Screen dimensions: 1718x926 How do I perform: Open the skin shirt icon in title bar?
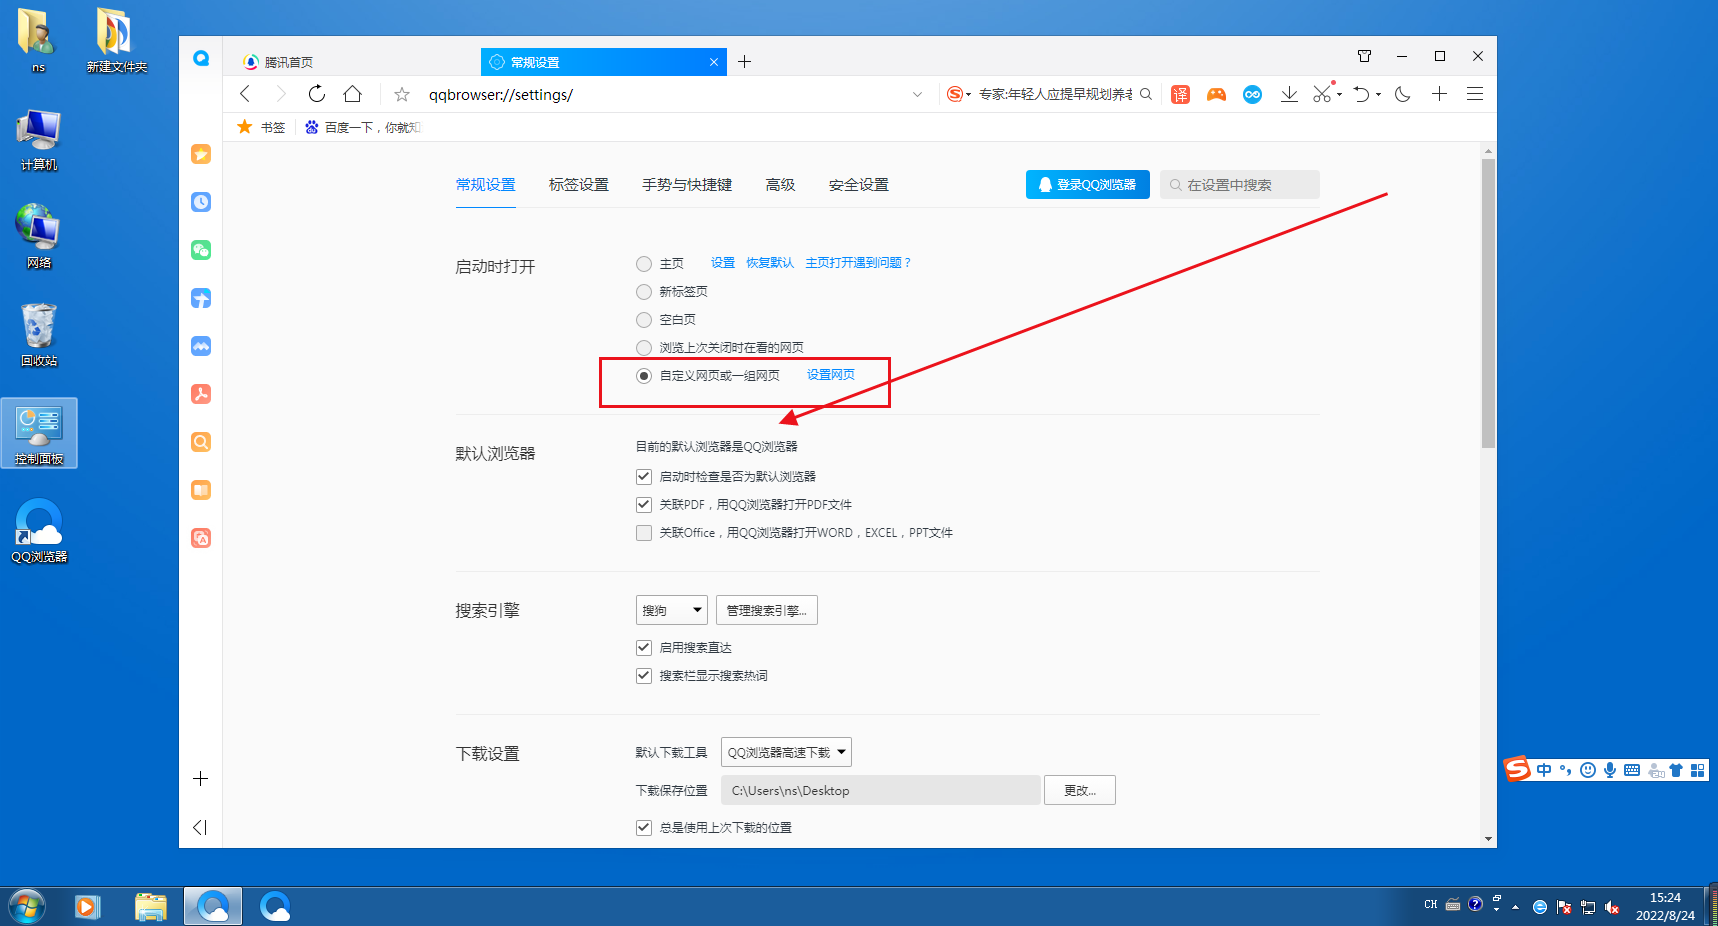[1364, 56]
